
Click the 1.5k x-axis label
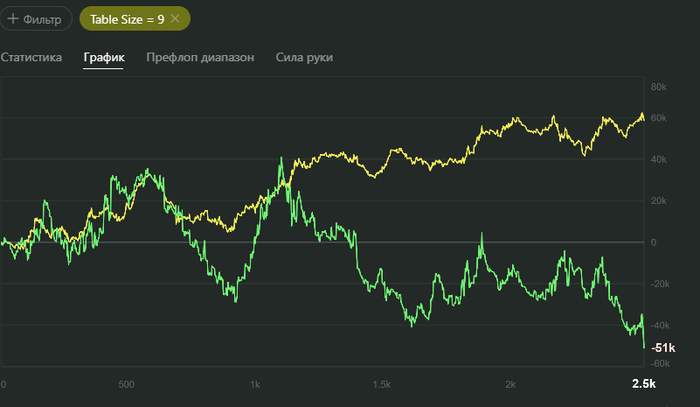tap(381, 385)
